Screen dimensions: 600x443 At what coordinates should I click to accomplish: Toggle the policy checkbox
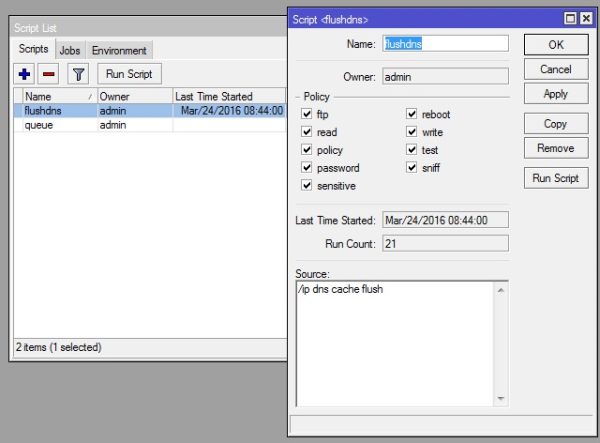[307, 149]
